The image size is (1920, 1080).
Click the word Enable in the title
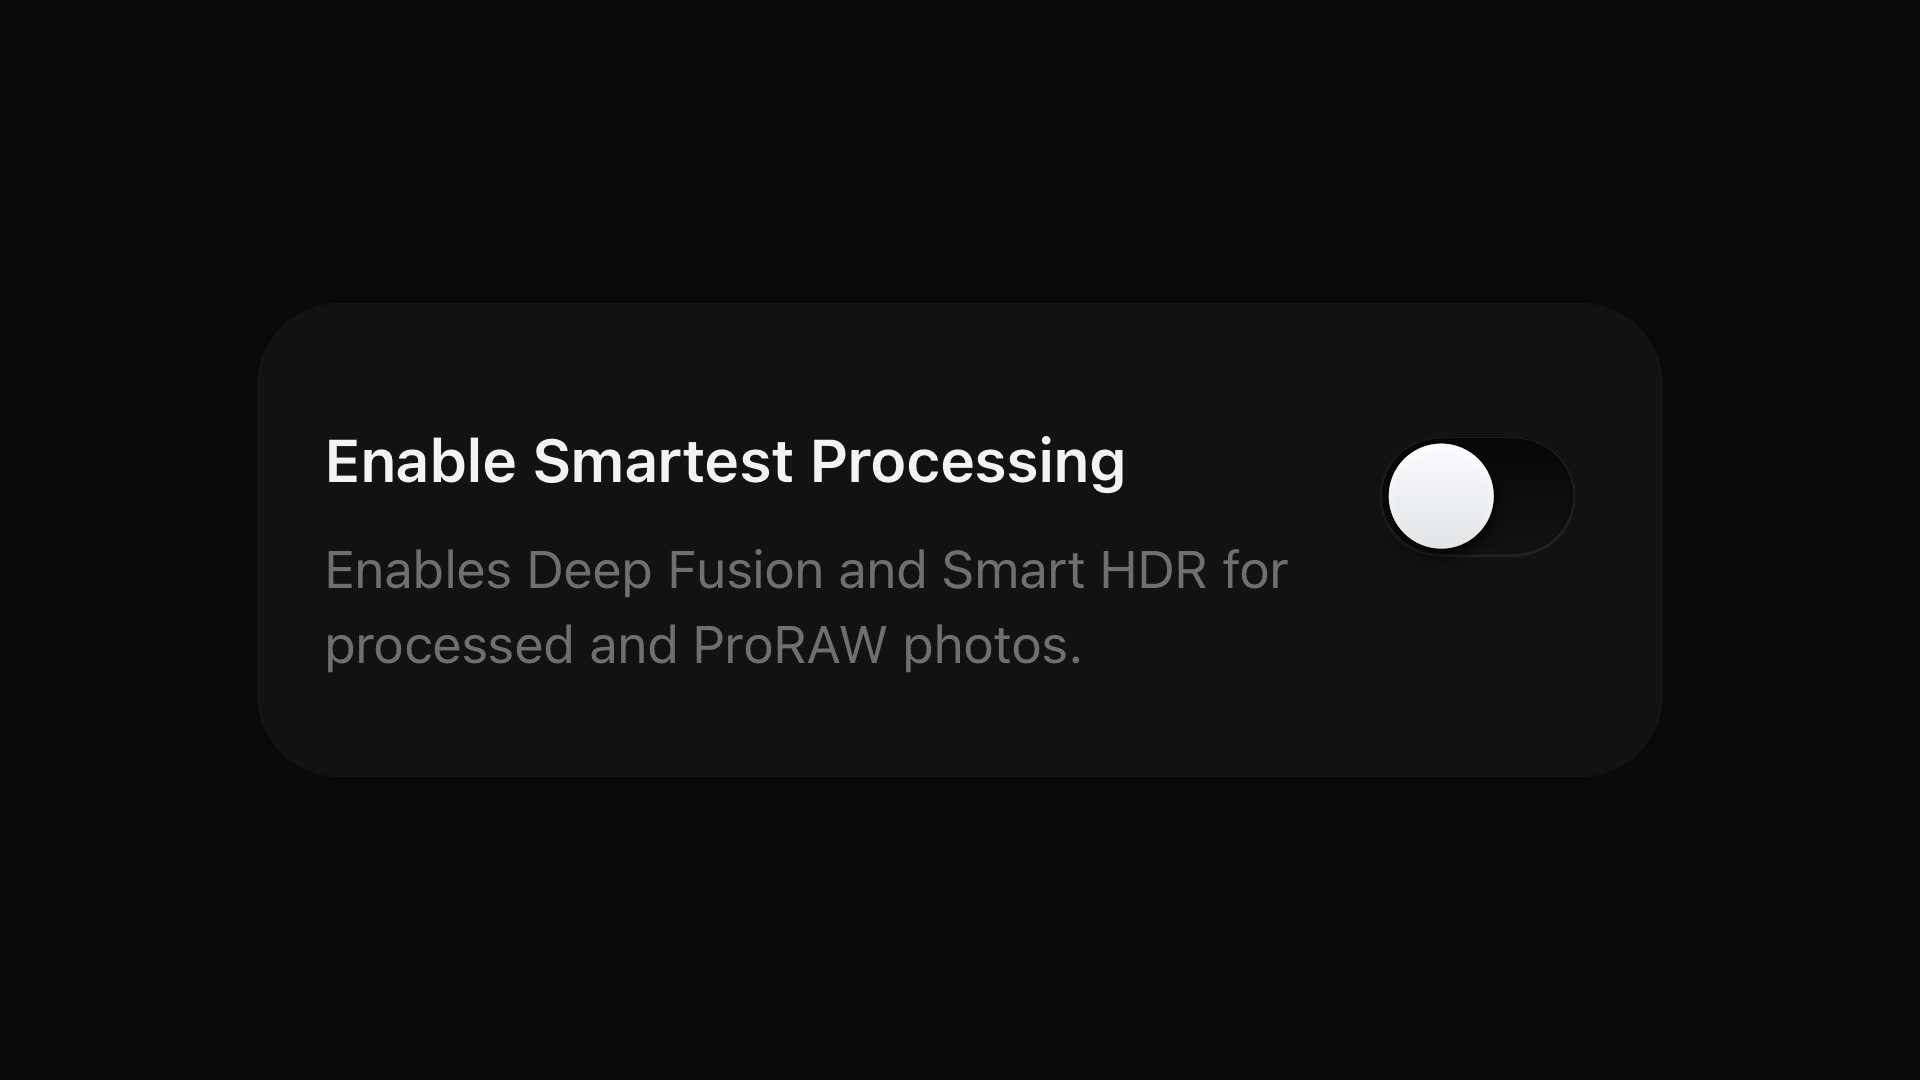421,461
